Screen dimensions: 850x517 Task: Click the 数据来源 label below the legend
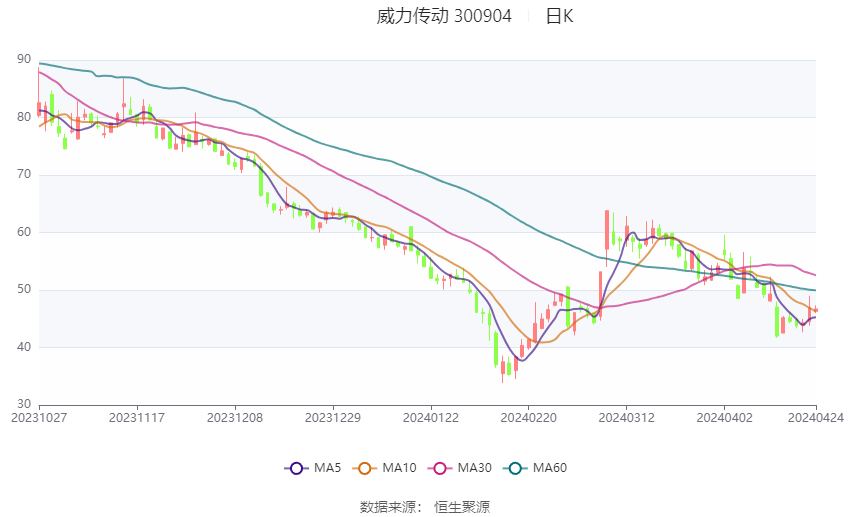389,507
